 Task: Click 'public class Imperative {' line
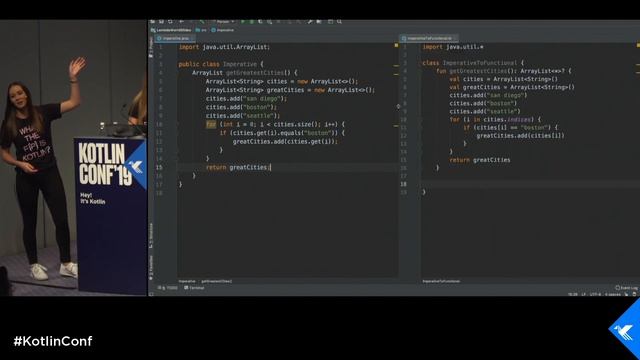221,64
